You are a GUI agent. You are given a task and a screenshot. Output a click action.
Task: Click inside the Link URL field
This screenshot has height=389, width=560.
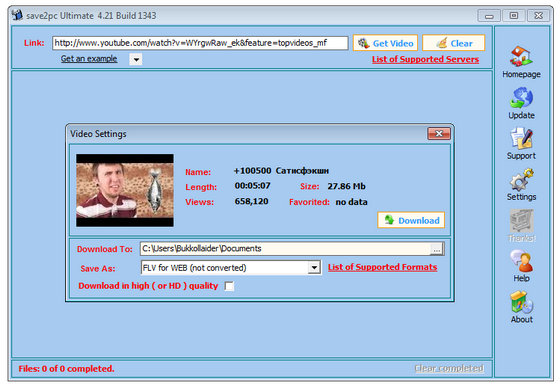(200, 43)
